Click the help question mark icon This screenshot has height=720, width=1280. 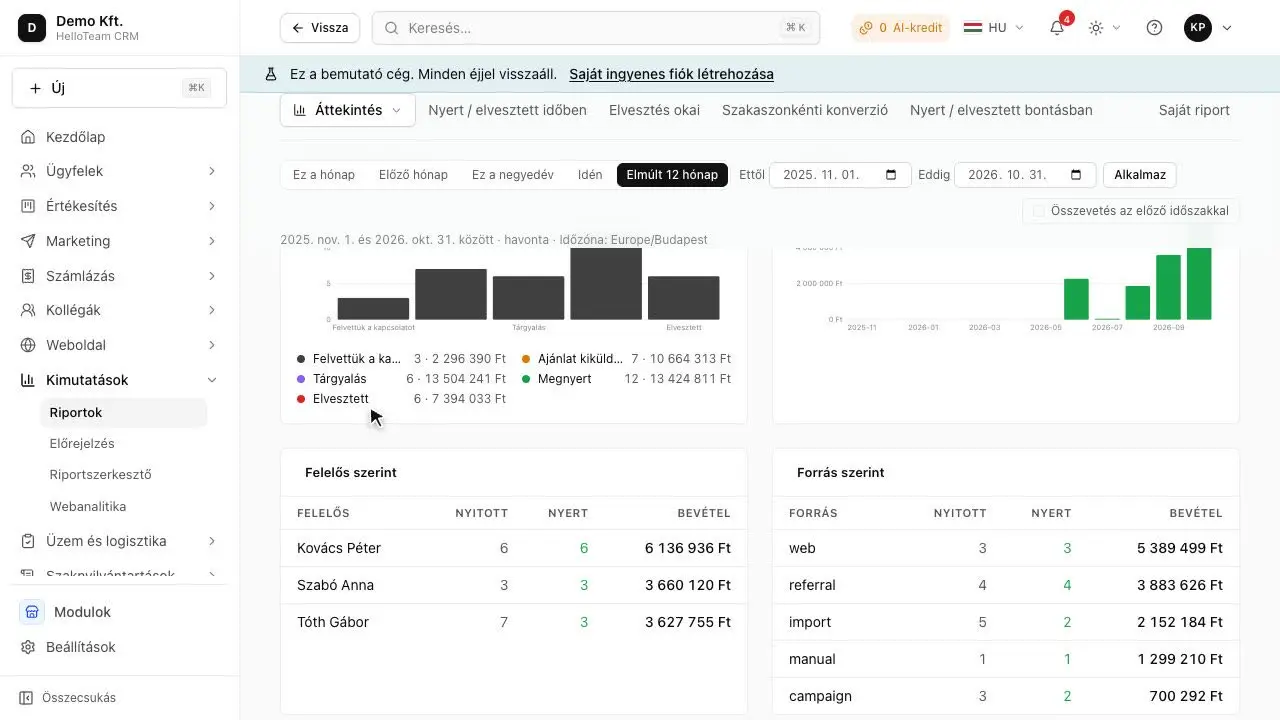tap(1154, 28)
